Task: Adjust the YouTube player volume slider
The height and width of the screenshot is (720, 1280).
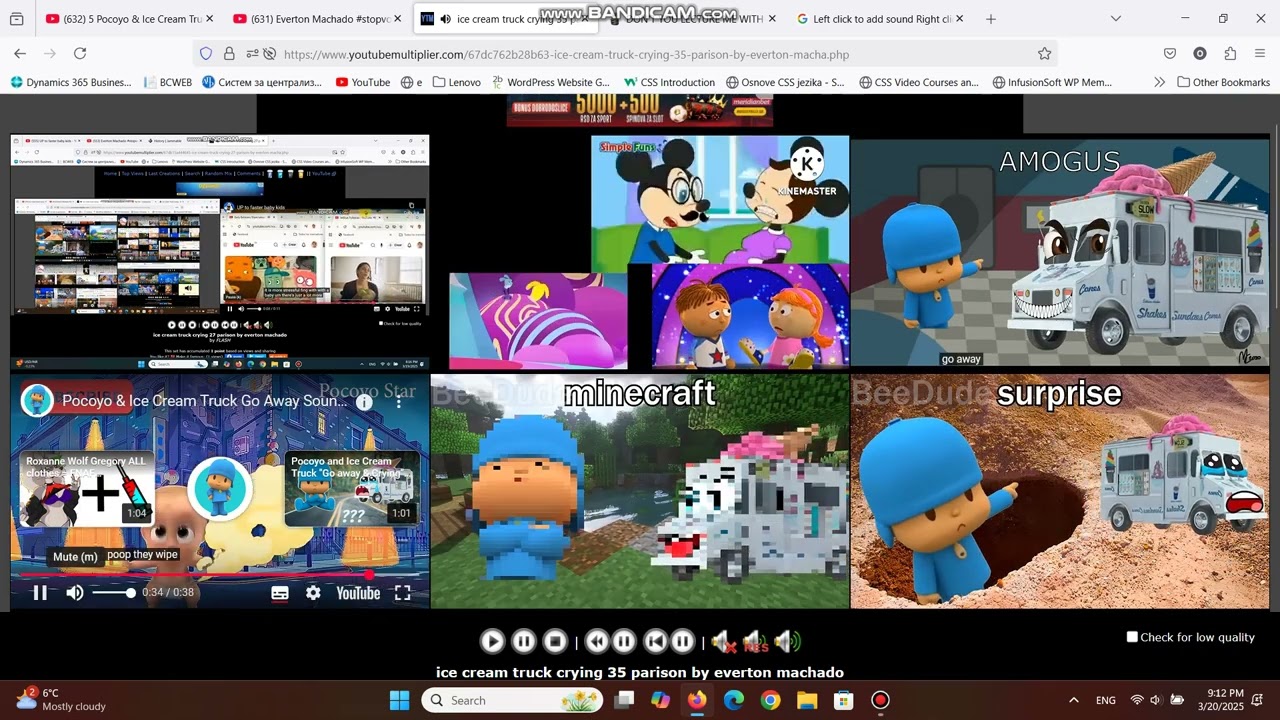Action: pos(113,593)
